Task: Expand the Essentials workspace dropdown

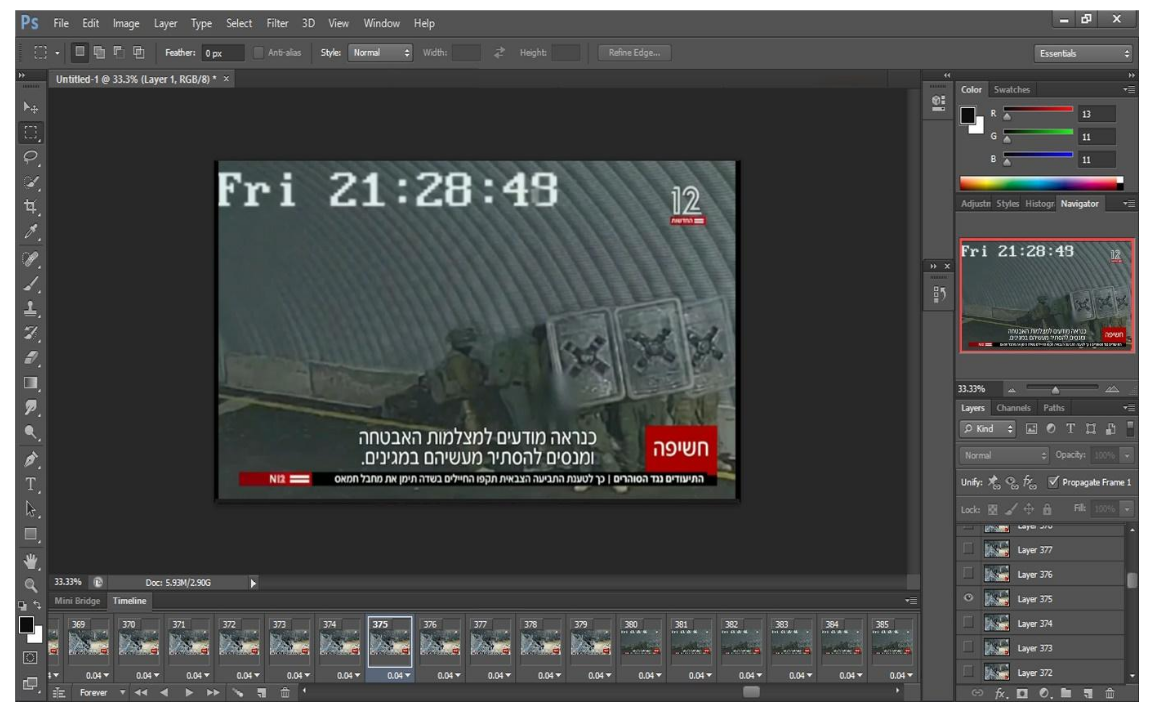Action: (1084, 54)
